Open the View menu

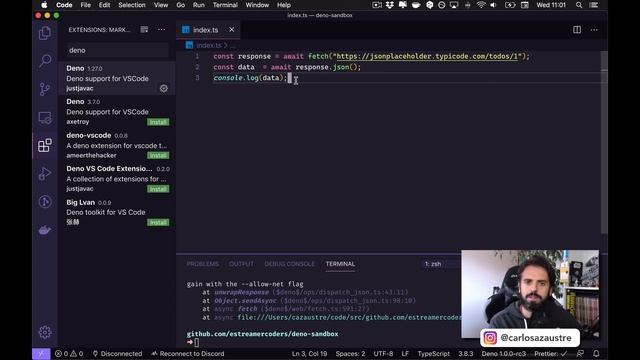(x=161, y=5)
